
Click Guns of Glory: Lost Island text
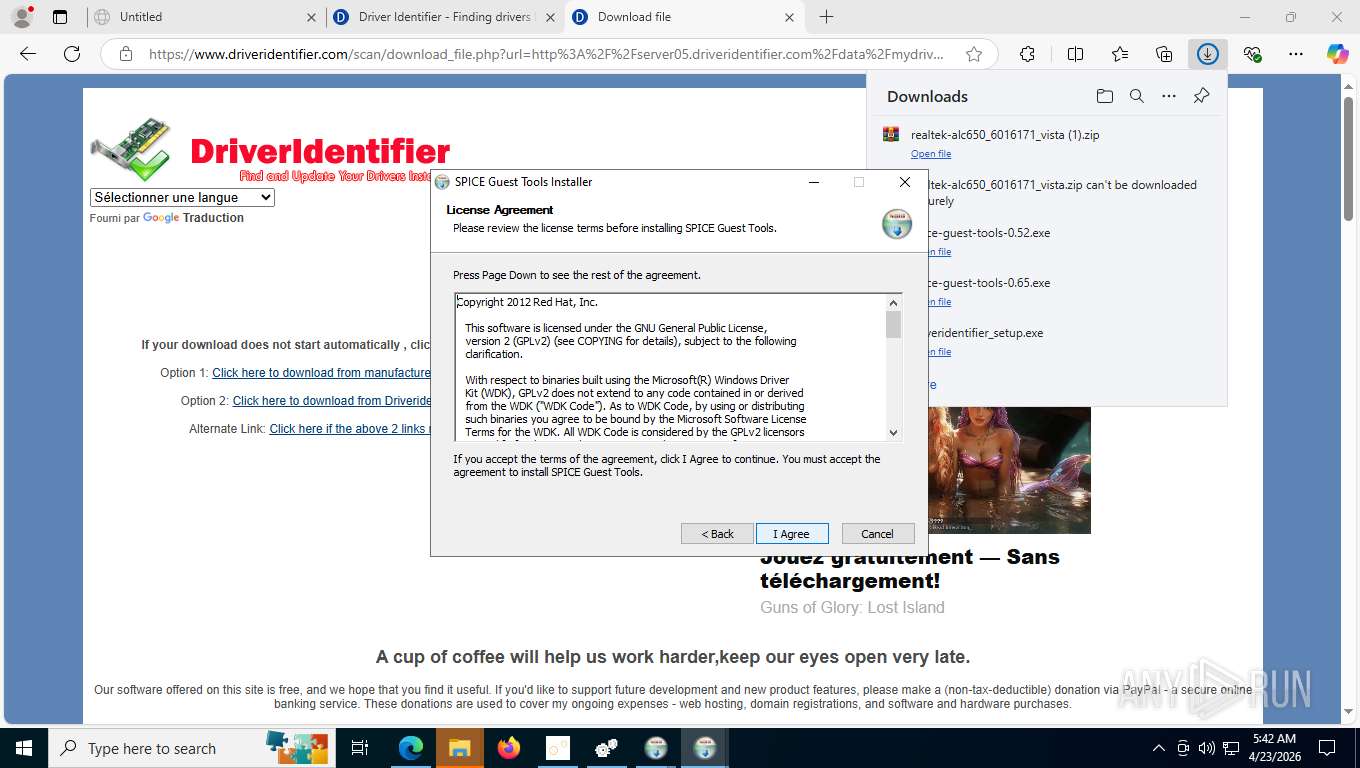[852, 607]
